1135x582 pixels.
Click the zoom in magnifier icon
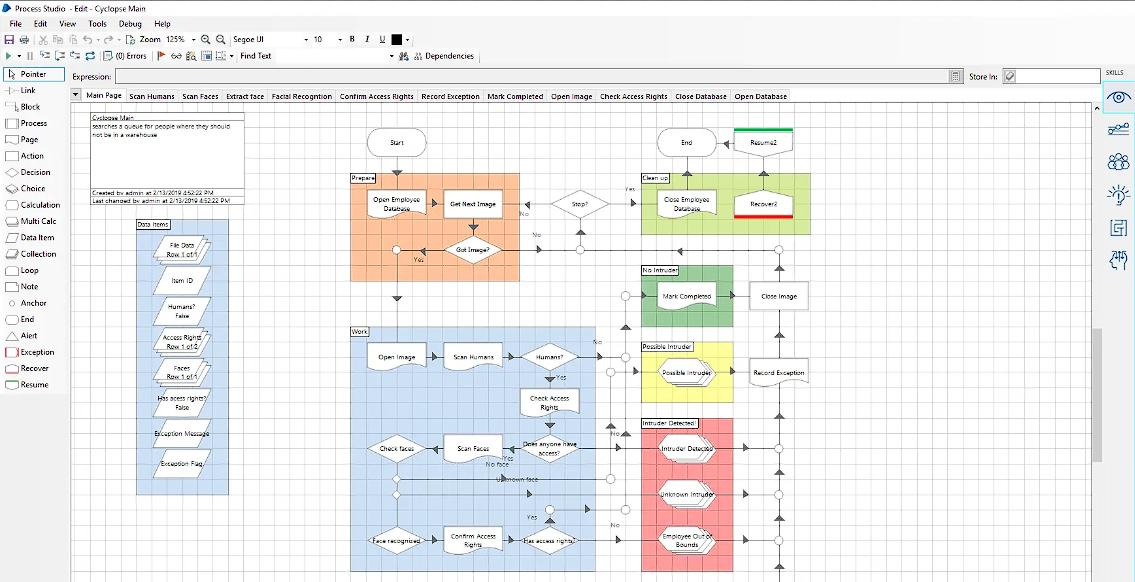pos(205,40)
